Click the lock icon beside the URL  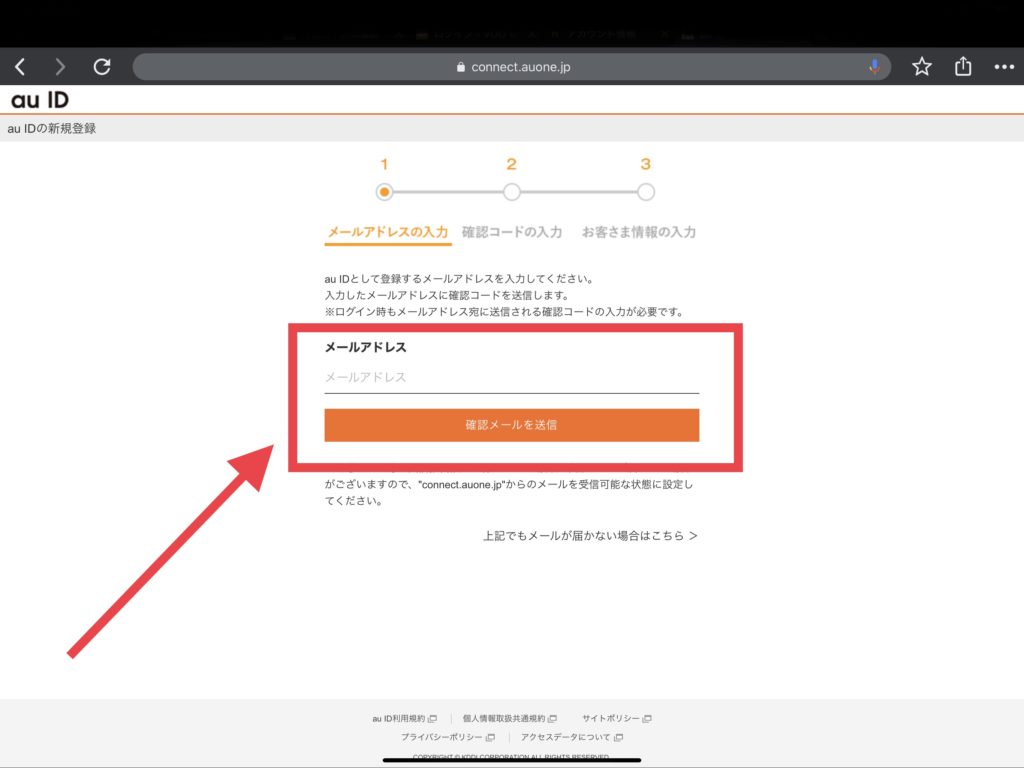tap(460, 67)
